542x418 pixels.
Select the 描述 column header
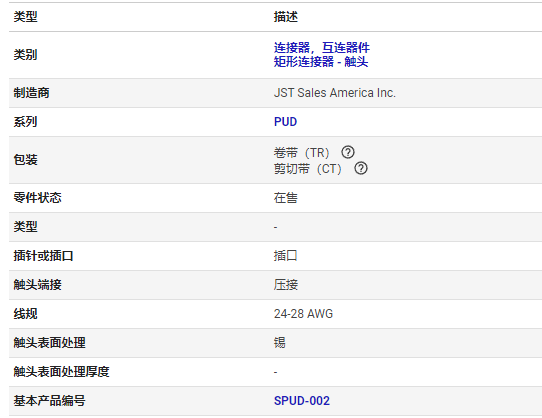pos(286,17)
